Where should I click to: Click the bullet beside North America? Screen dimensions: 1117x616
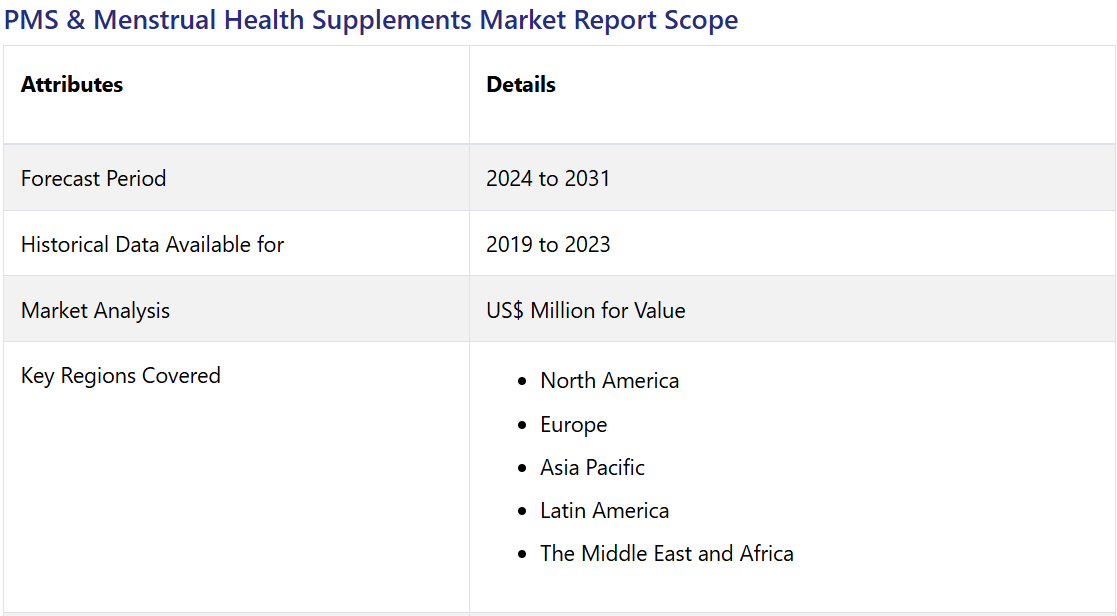point(522,382)
